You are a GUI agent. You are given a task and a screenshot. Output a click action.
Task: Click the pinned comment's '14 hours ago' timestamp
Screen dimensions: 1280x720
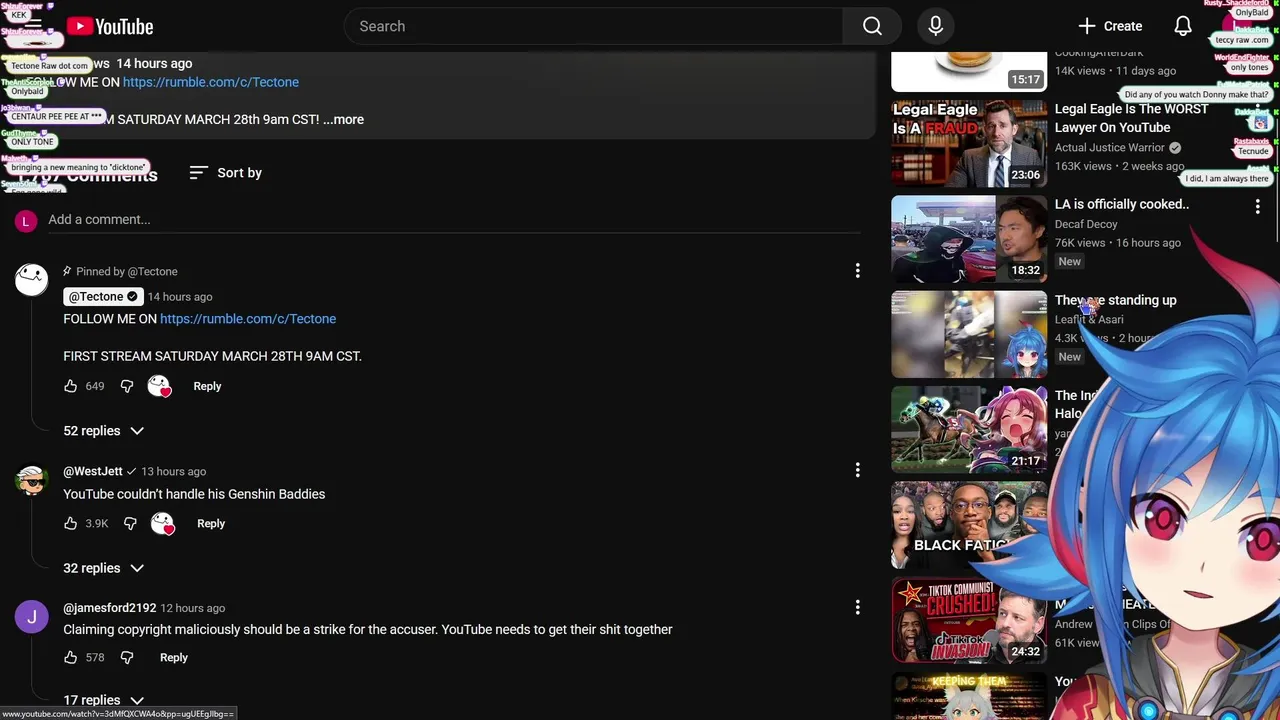pos(180,297)
